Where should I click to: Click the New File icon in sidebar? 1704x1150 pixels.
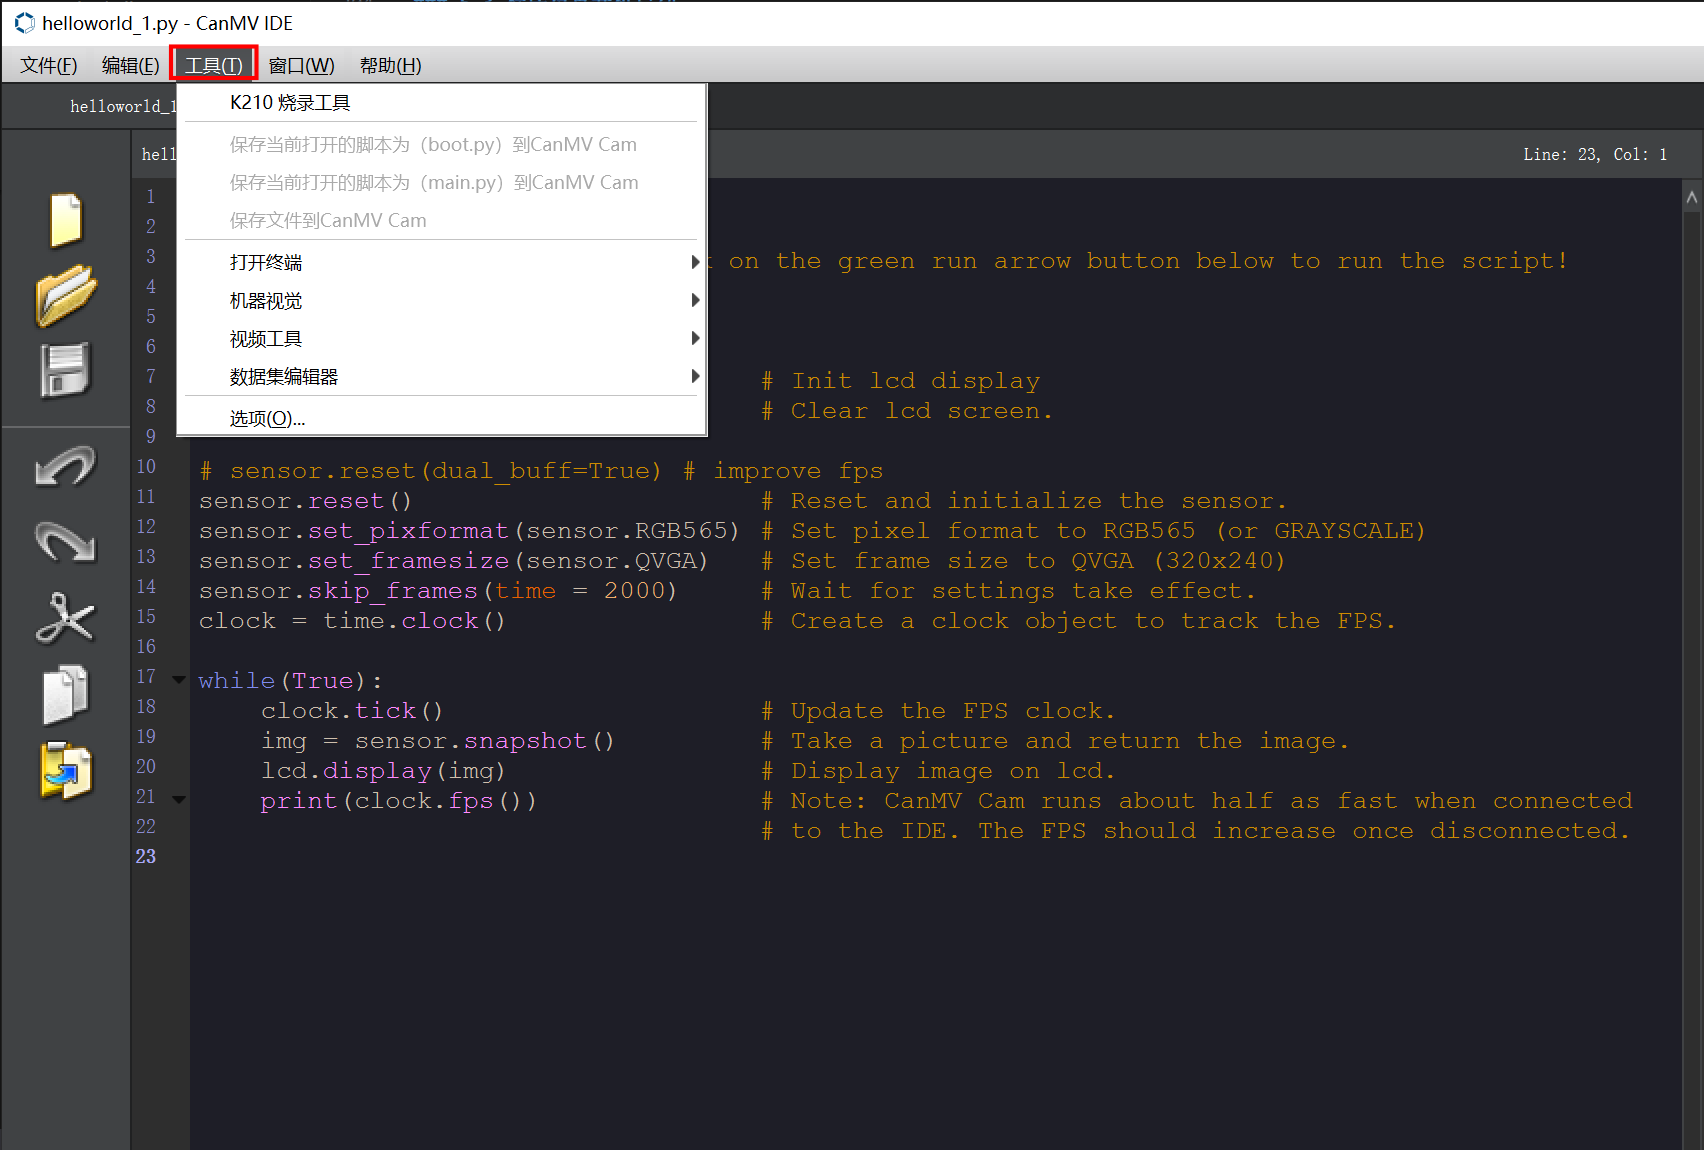[66, 219]
